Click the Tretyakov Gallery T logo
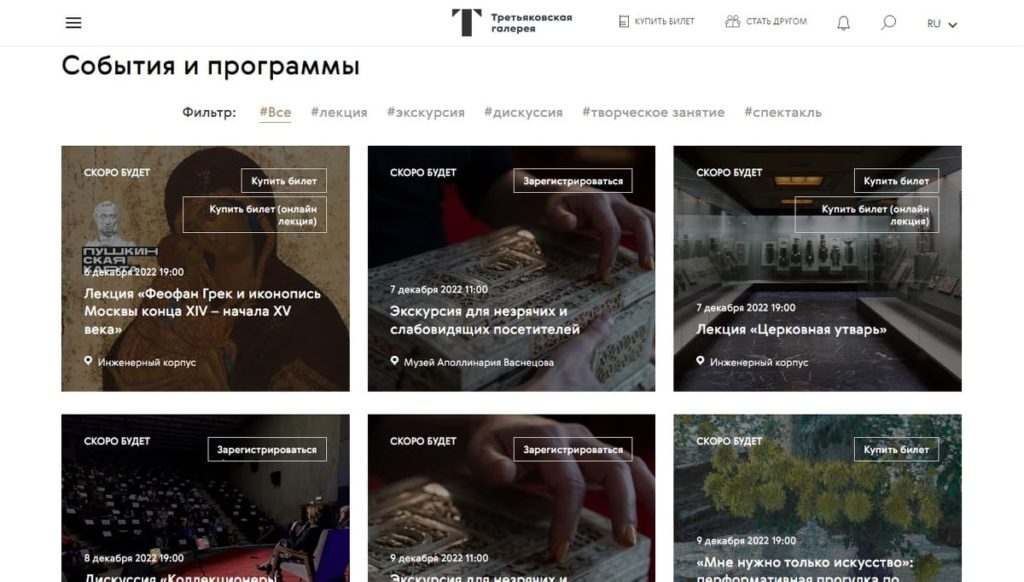Viewport: 1024px width, 582px height. pos(466,22)
